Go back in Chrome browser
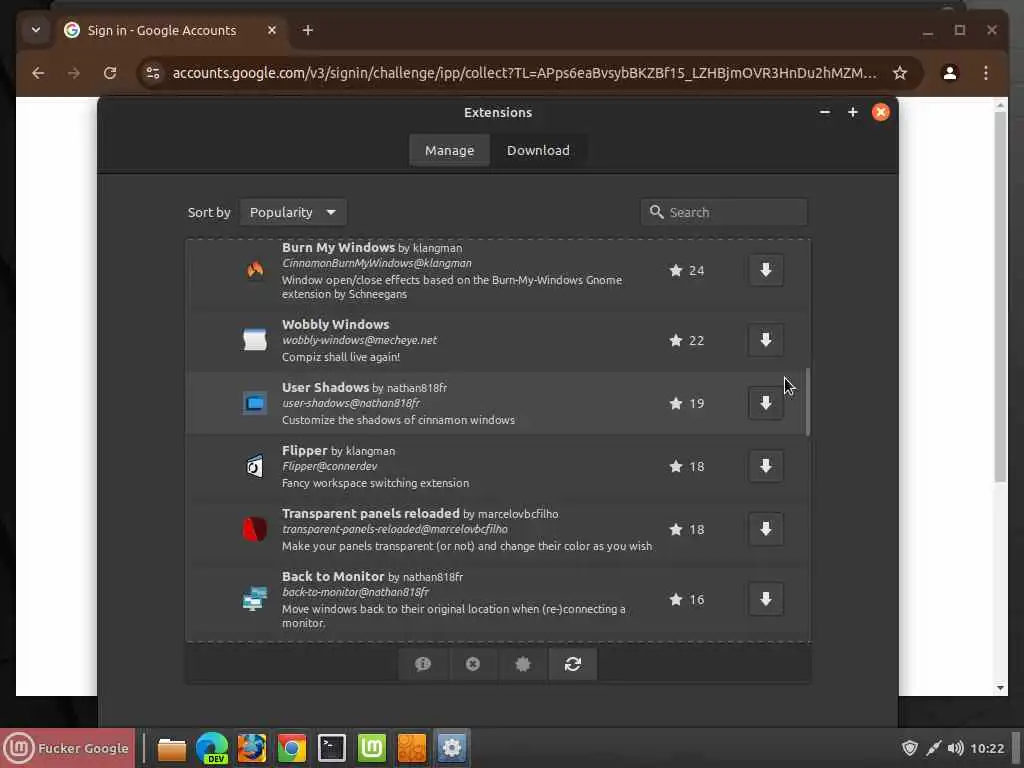The image size is (1024, 768). (x=38, y=72)
